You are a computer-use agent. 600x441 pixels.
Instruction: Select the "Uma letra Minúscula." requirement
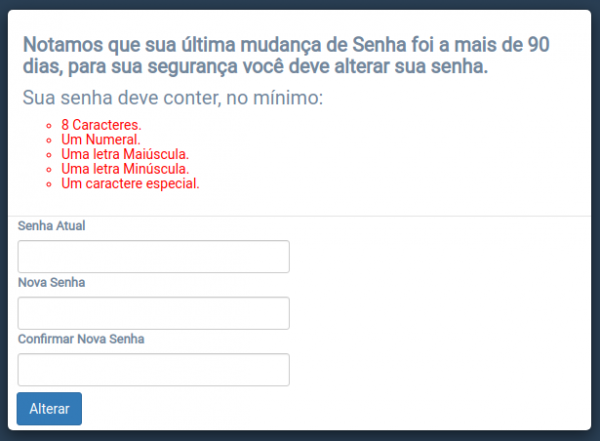pos(125,170)
